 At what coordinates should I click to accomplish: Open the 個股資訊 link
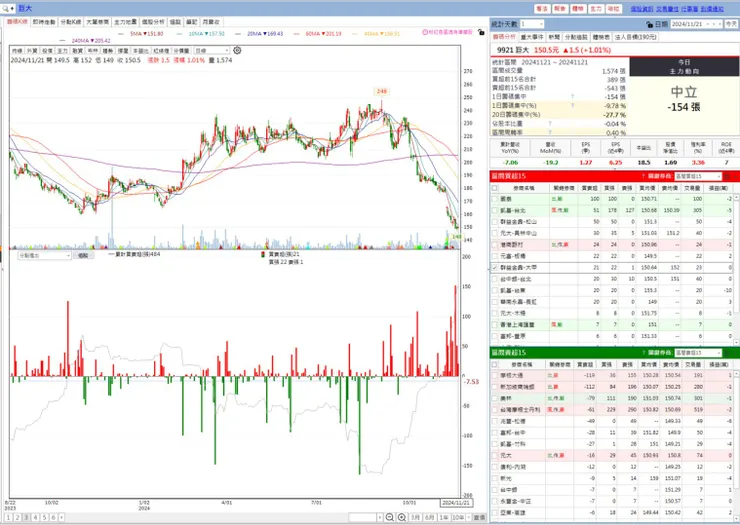click(x=642, y=9)
